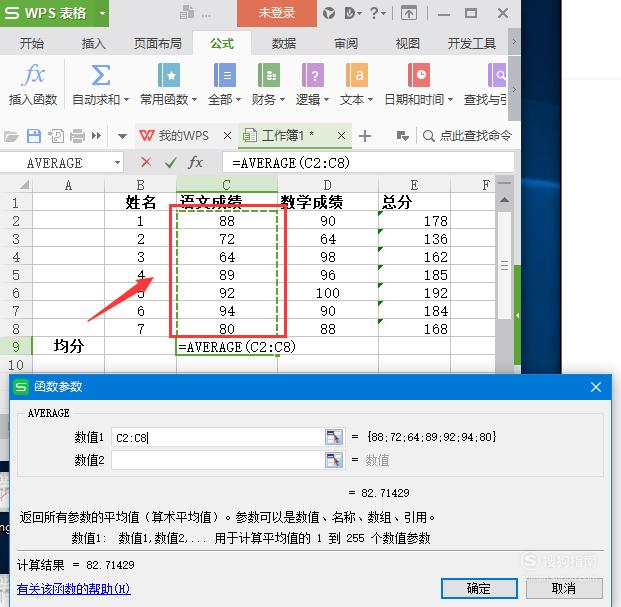Image resolution: width=621 pixels, height=607 pixels.
Task: Open the All functions (全部) icon
Action: [x=225, y=75]
